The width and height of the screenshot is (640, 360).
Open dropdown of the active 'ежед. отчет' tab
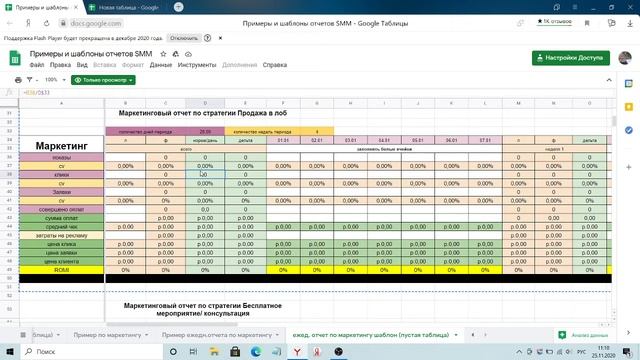click(x=456, y=335)
